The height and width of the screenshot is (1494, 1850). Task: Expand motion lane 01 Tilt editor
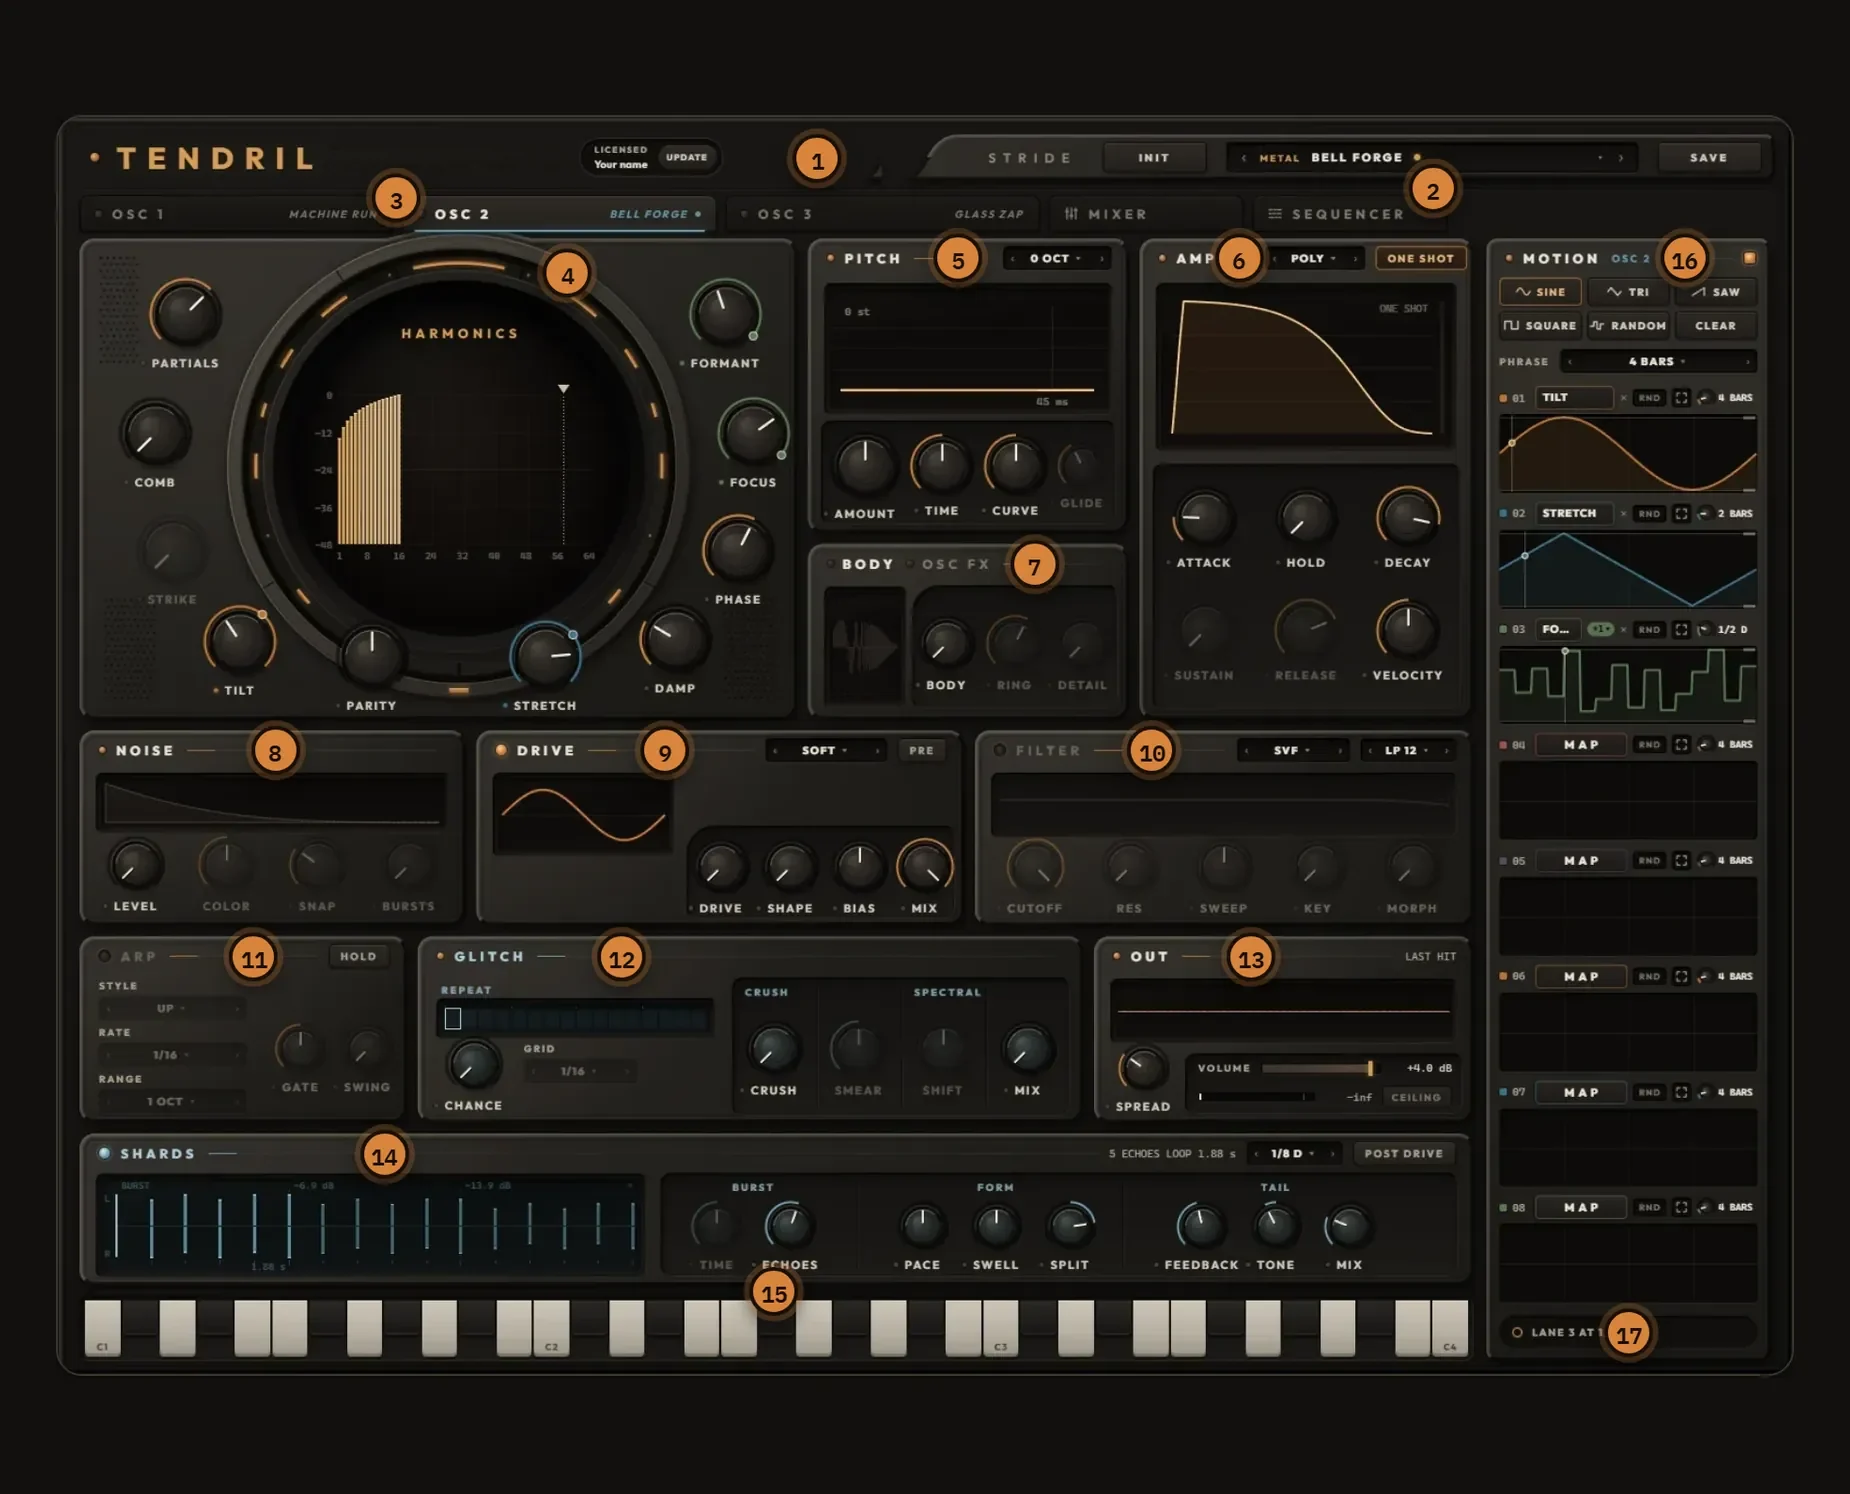(x=1681, y=398)
